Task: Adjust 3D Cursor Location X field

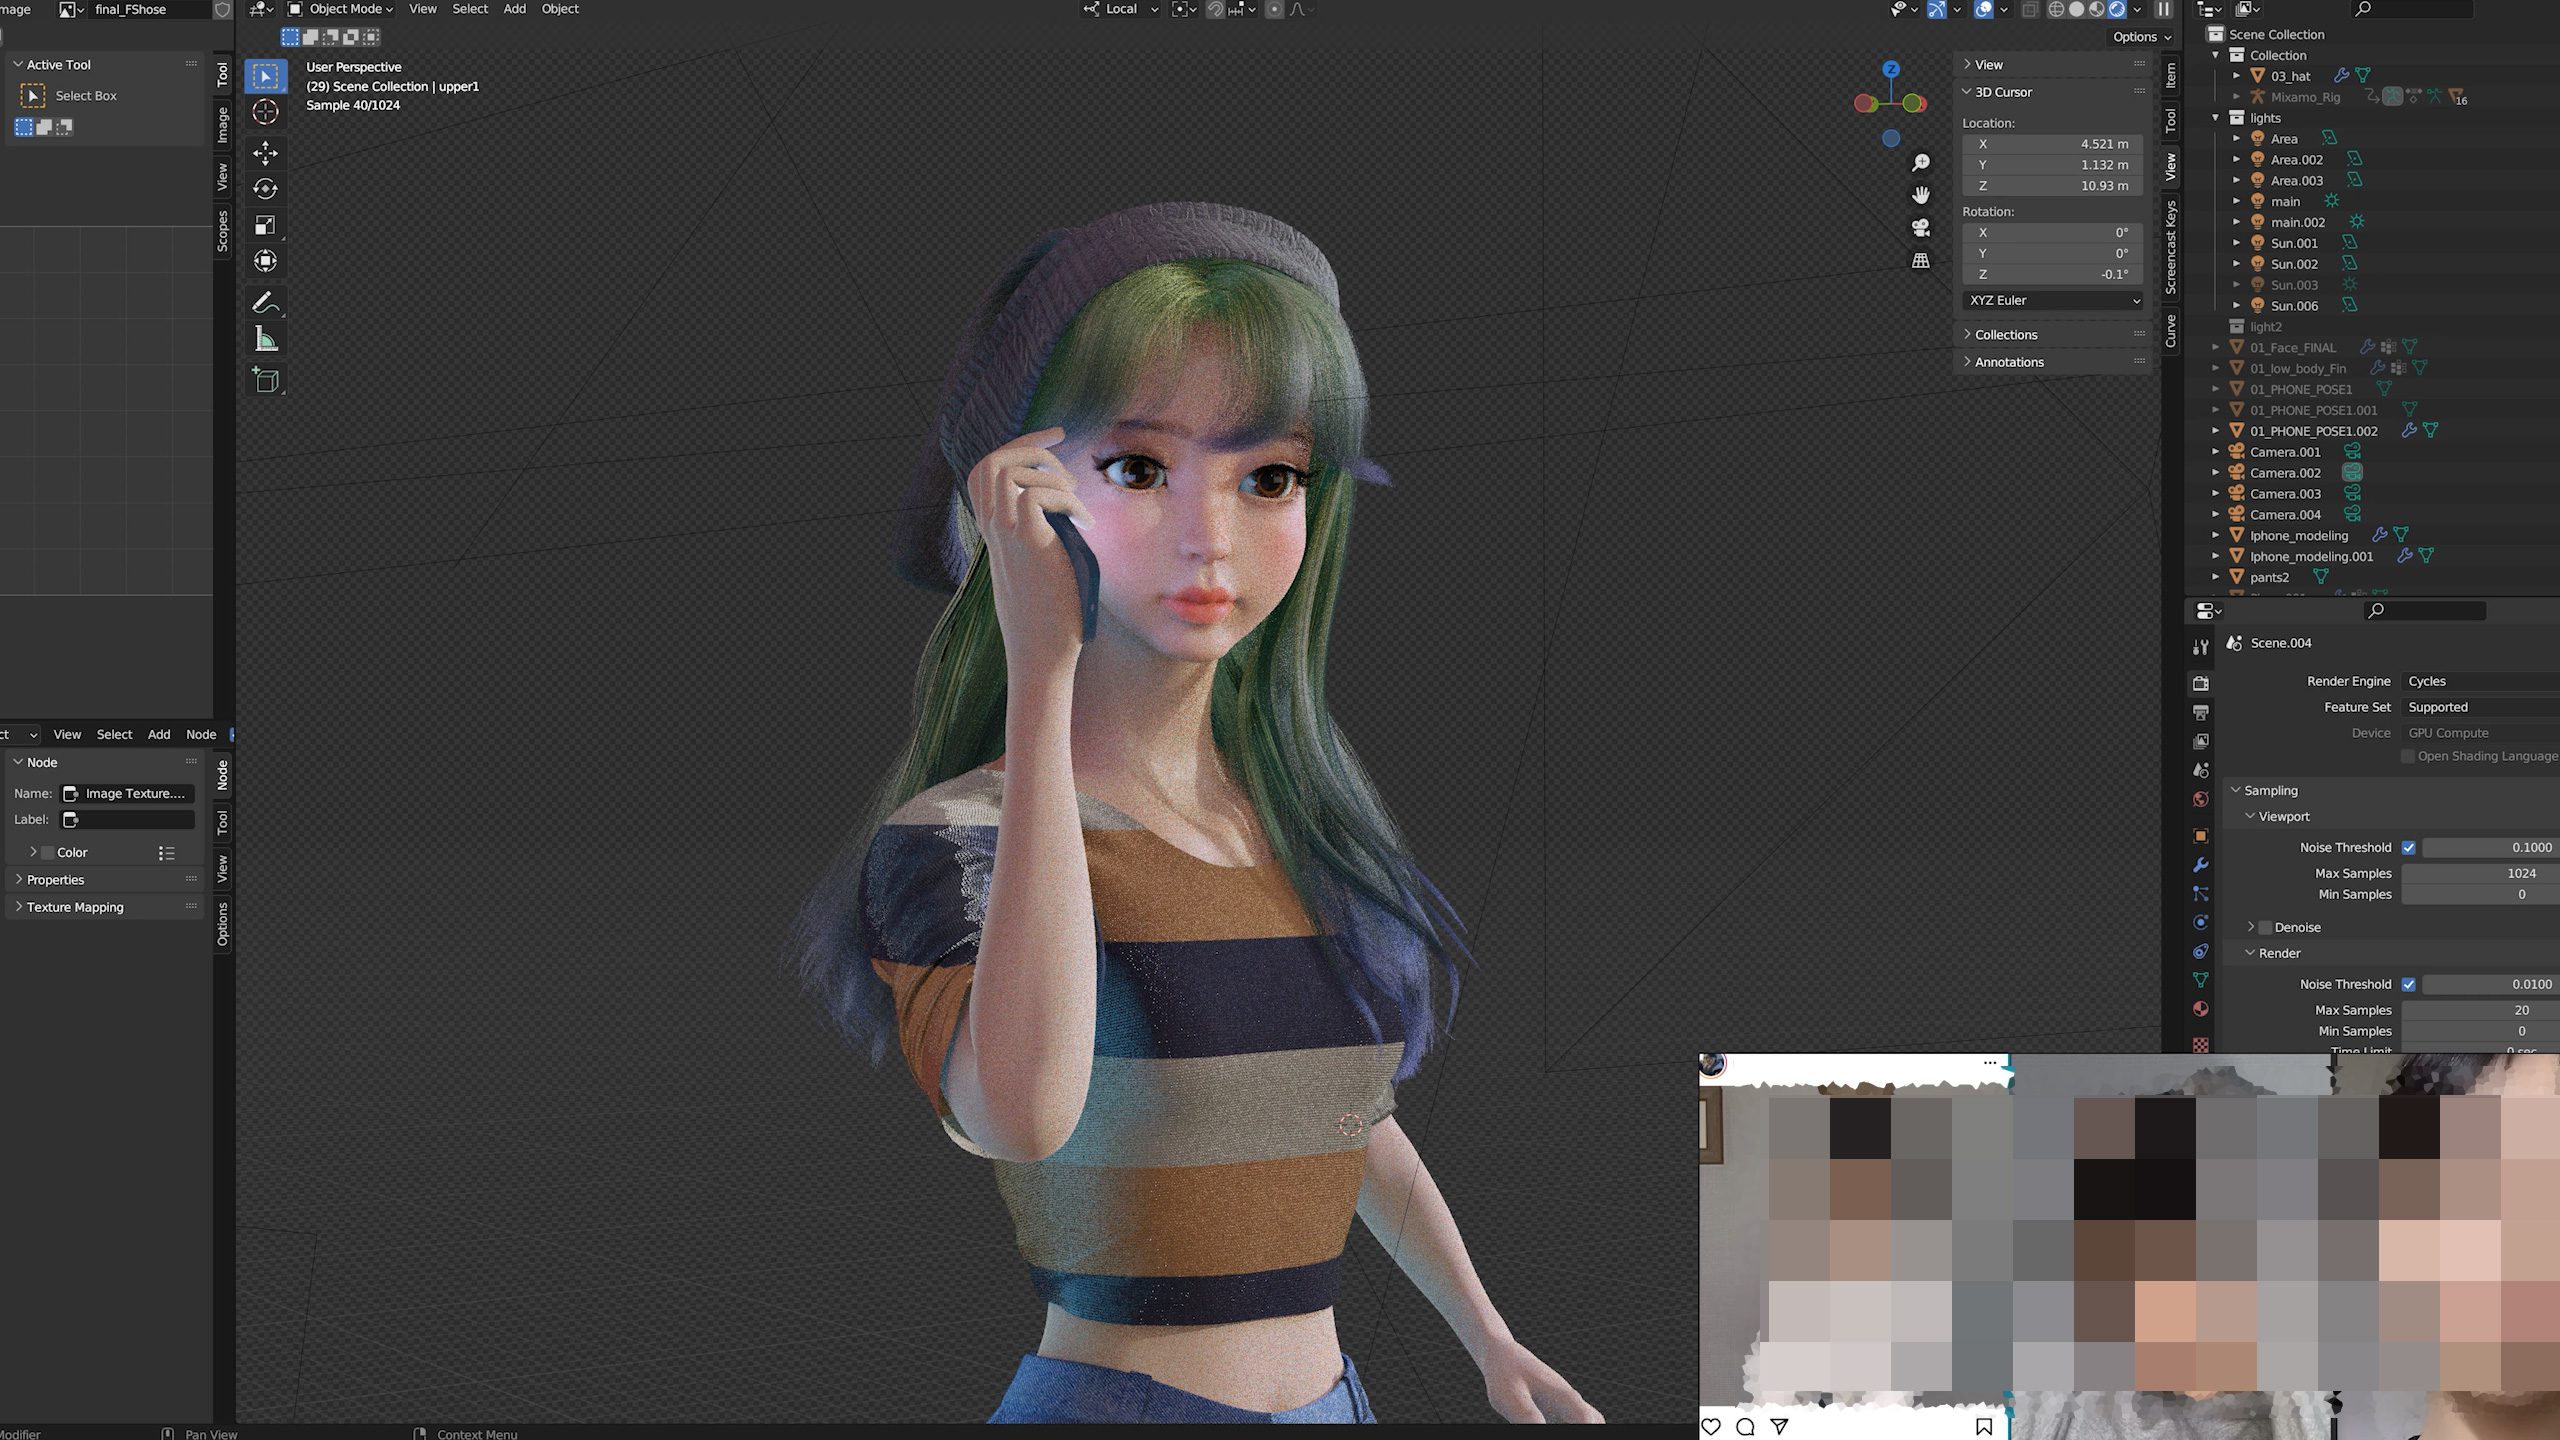Action: (x=2054, y=144)
